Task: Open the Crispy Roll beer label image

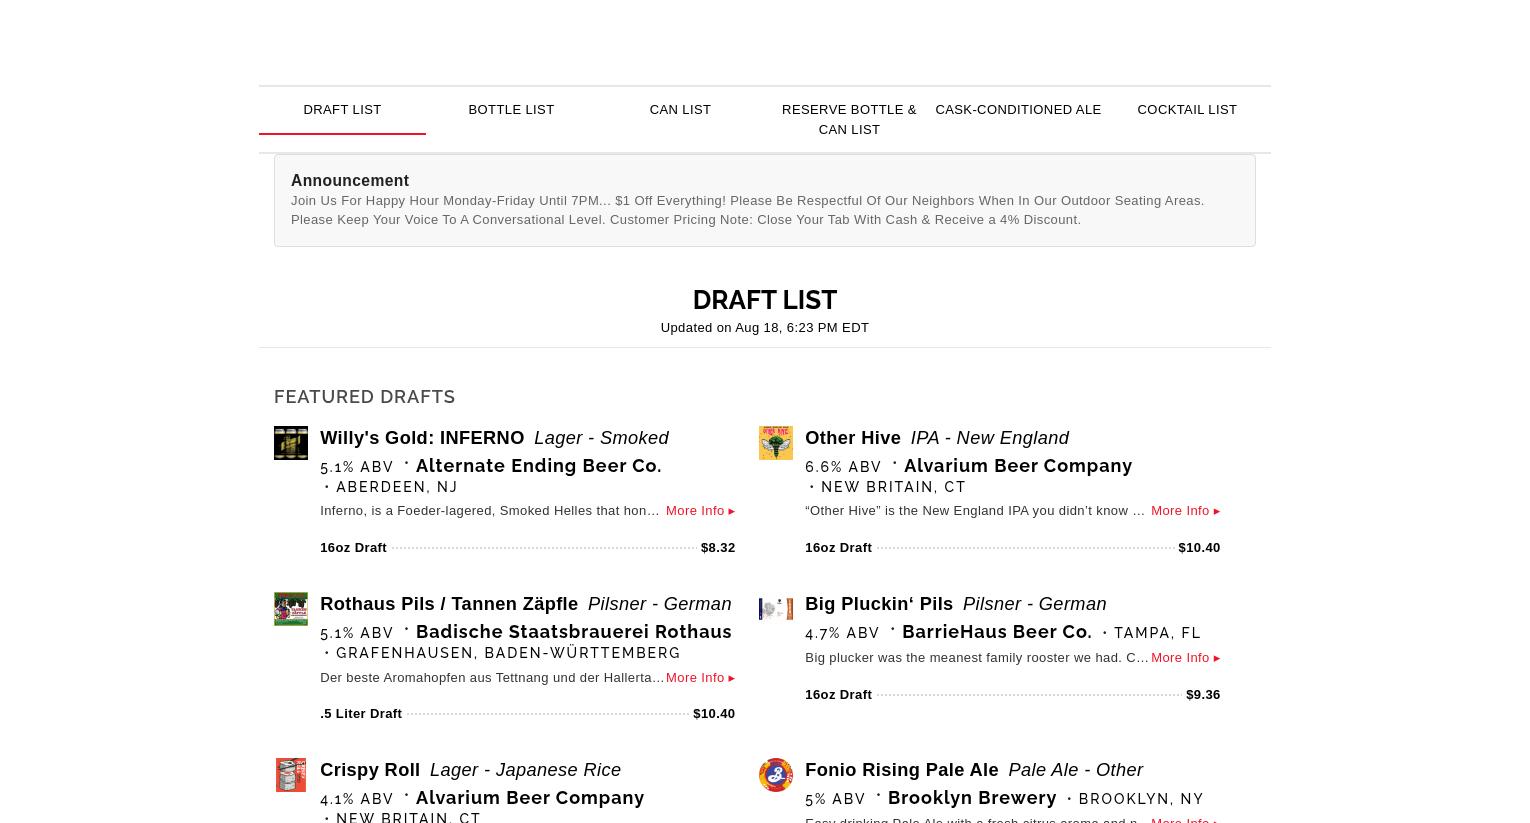Action: [291, 775]
